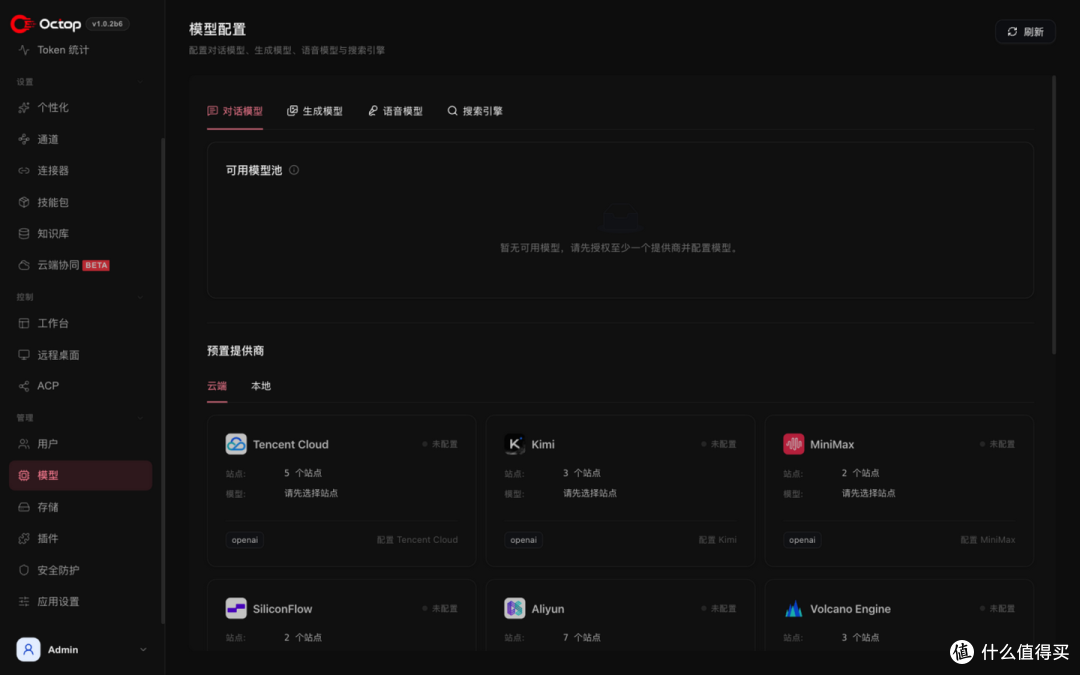Screen dimensions: 1080x675
Task: Click "5 个站点" on Tencent Cloud card
Action: tap(303, 473)
